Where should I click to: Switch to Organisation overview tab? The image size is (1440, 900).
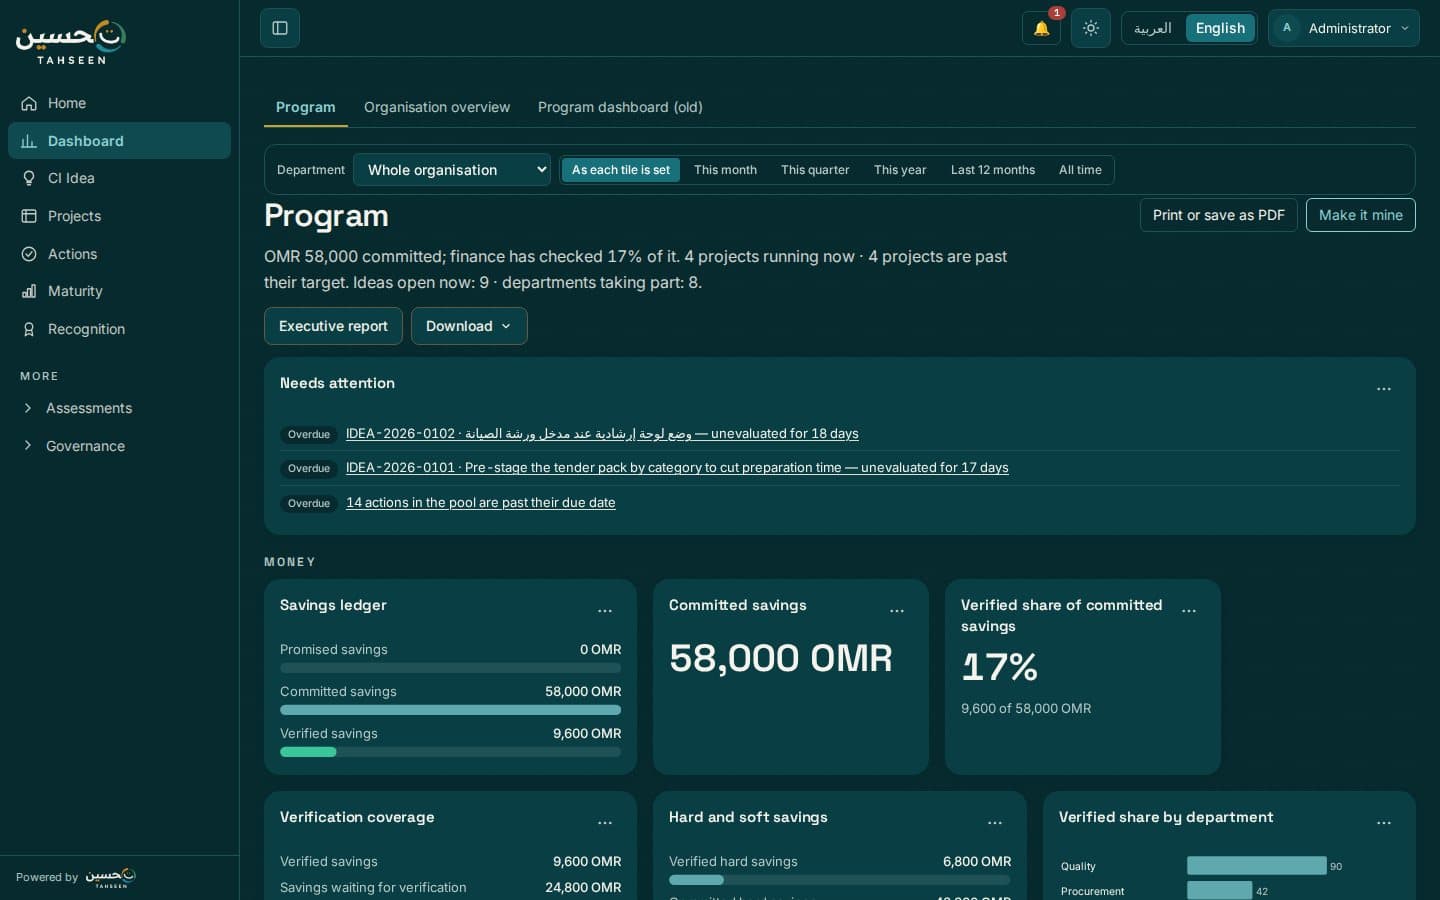tap(437, 107)
